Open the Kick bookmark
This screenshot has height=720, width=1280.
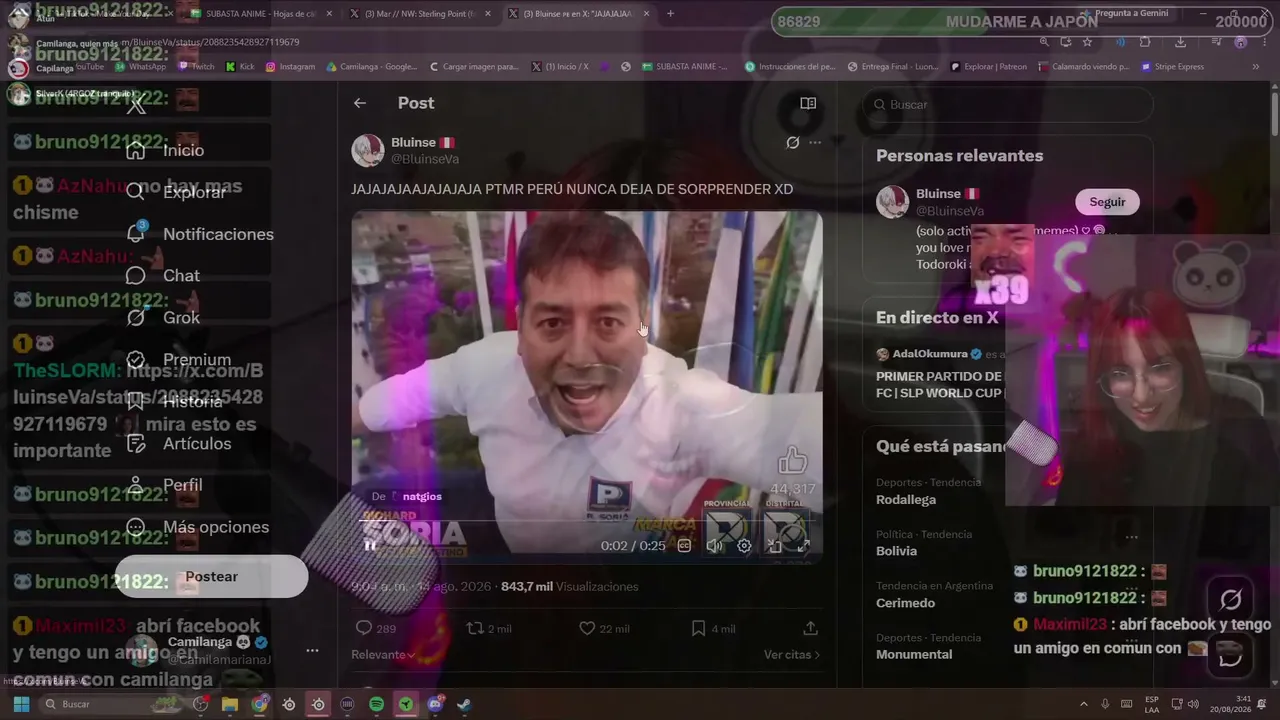[x=240, y=67]
